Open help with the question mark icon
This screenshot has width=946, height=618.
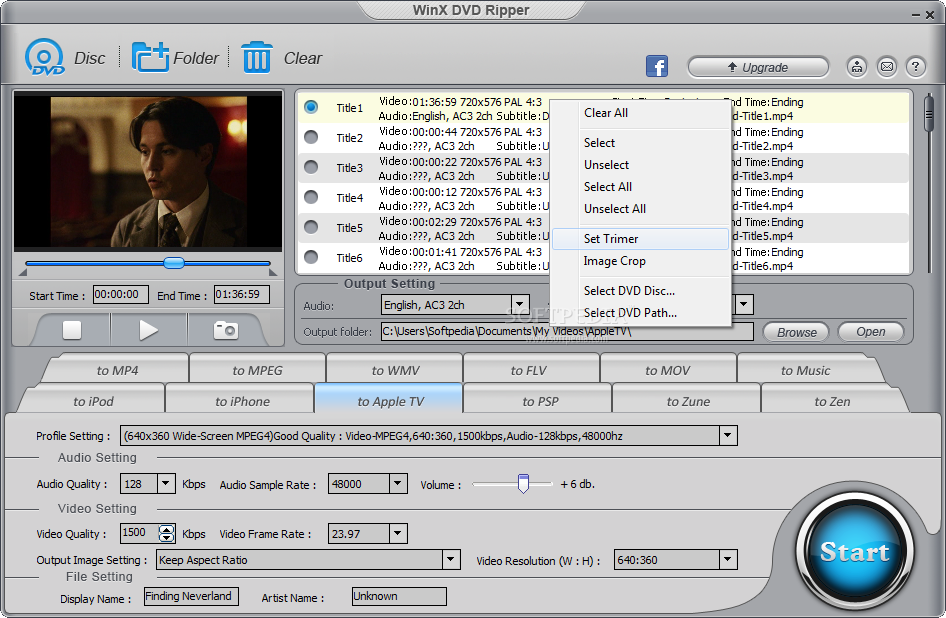pyautogui.click(x=916, y=66)
